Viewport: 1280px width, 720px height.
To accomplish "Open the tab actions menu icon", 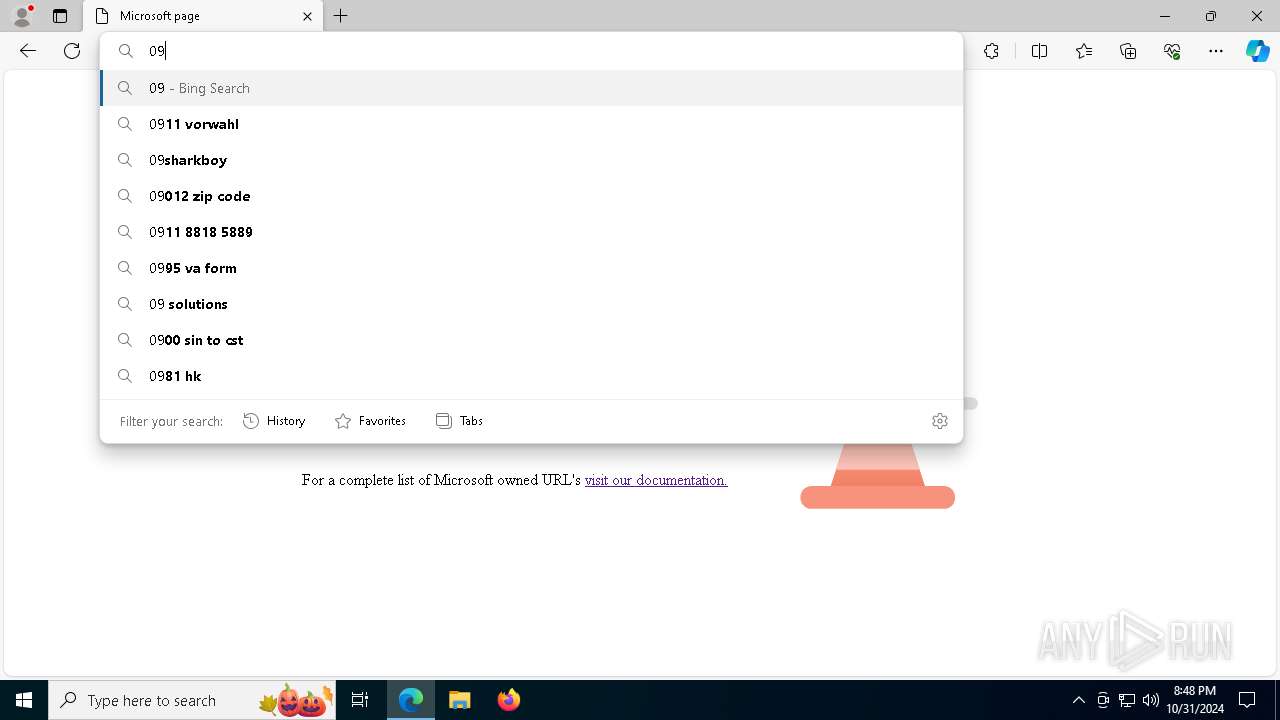I will (60, 16).
